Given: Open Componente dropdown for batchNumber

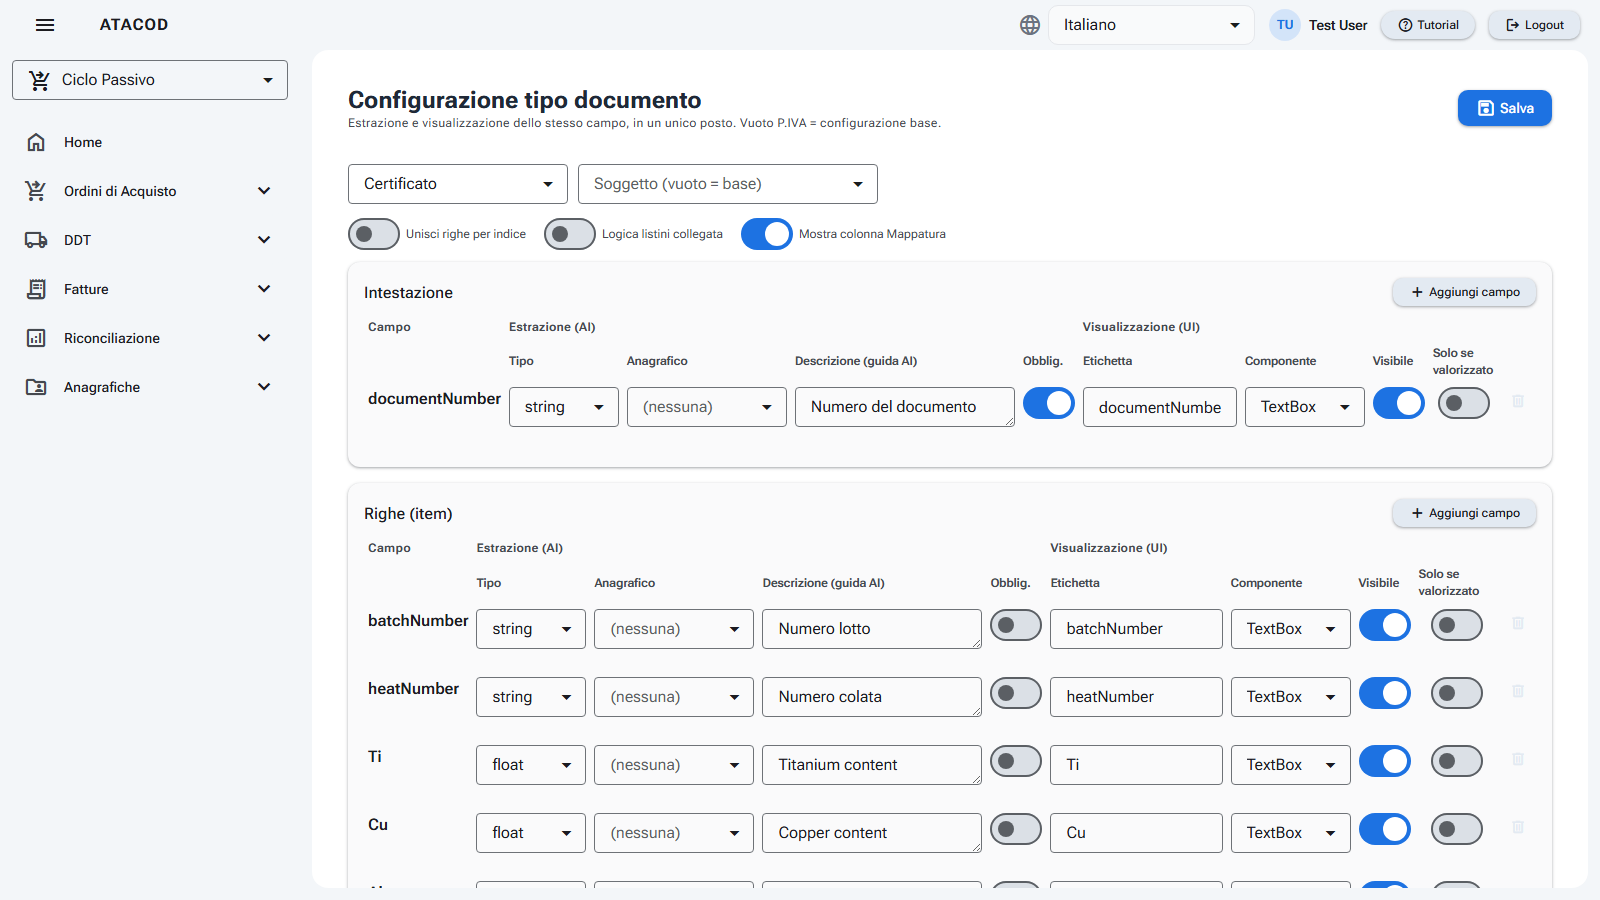Looking at the screenshot, I should click(1291, 629).
